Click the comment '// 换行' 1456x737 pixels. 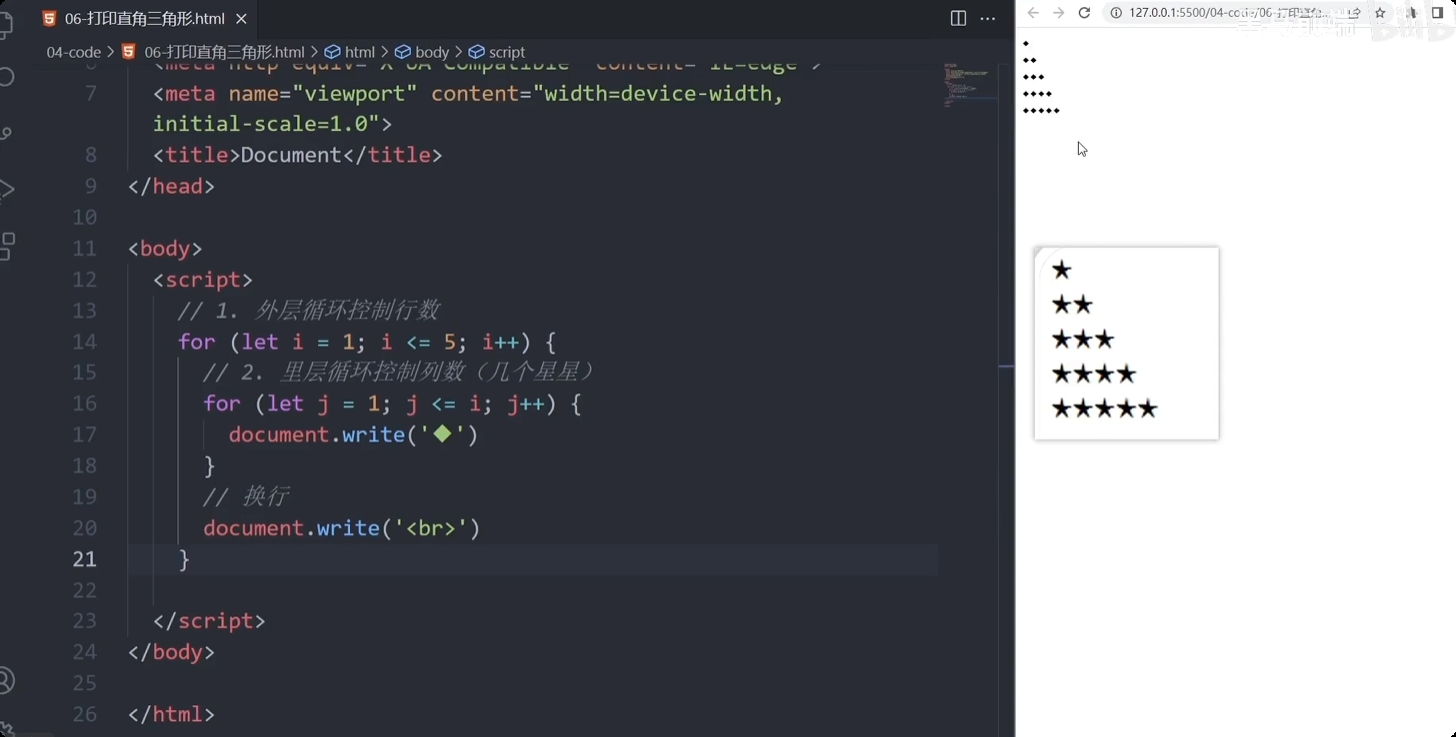click(x=246, y=496)
